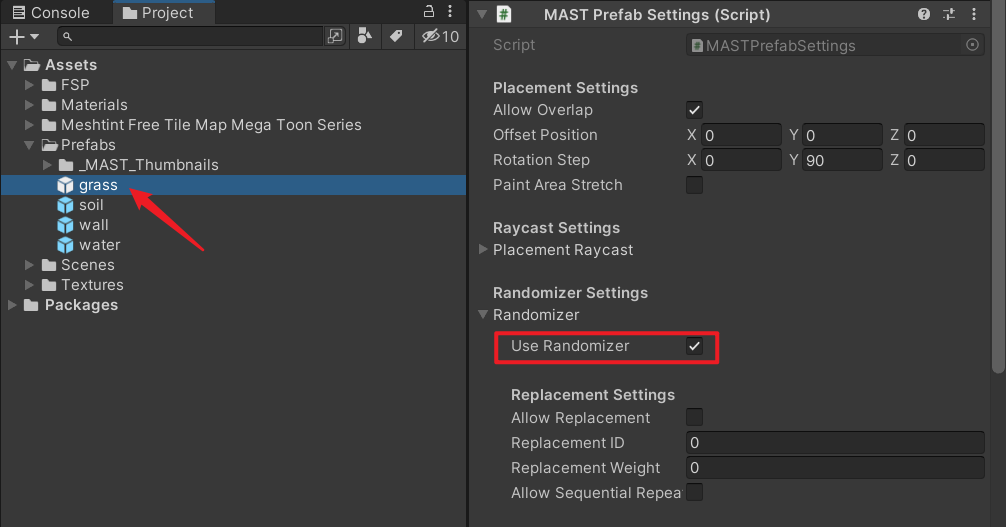Open the create asset plus dropdown

coord(23,36)
